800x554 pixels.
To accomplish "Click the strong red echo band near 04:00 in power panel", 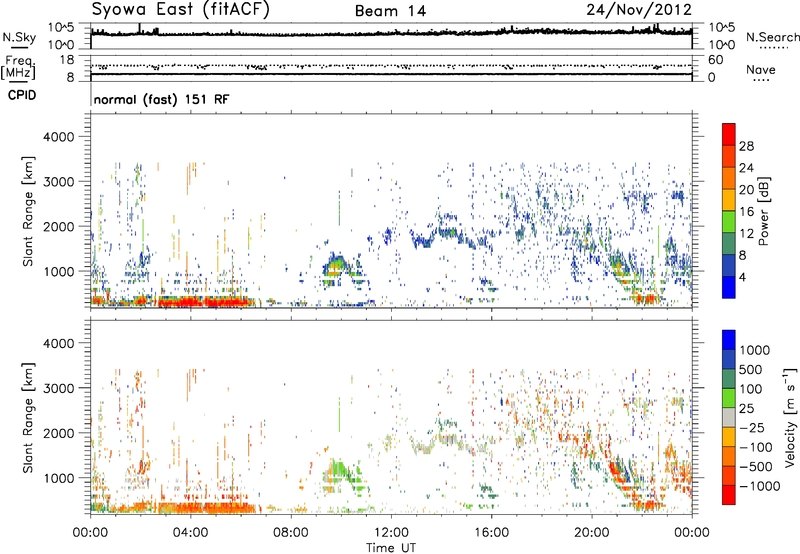I will (x=204, y=302).
